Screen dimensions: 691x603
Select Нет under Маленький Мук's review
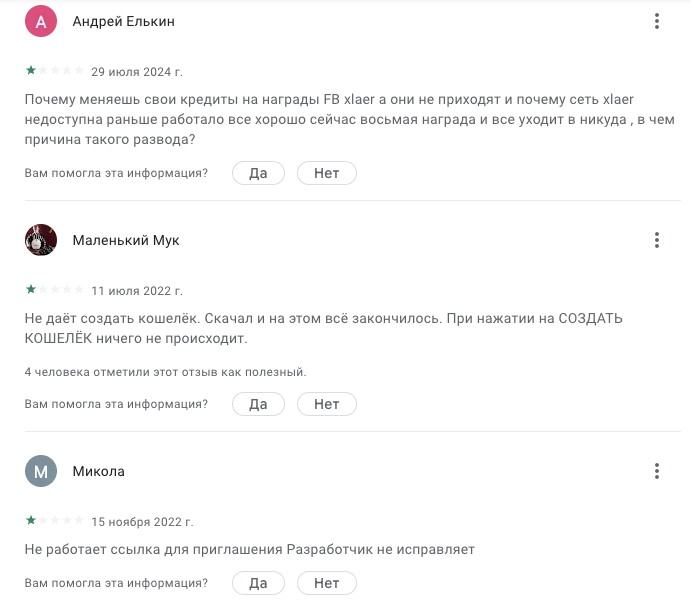tap(327, 404)
